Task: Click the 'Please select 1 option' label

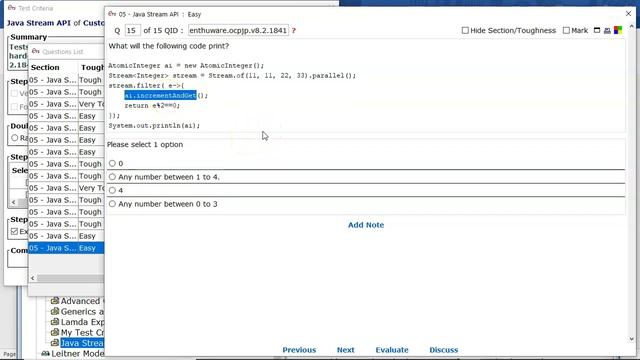Action: pyautogui.click(x=145, y=144)
